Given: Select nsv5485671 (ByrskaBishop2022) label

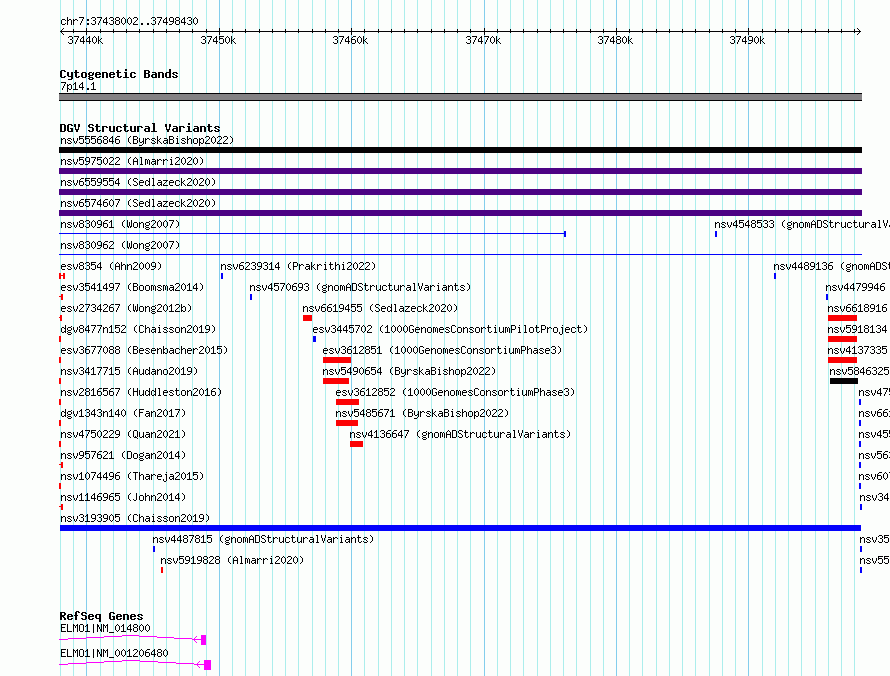Looking at the screenshot, I should tap(422, 413).
